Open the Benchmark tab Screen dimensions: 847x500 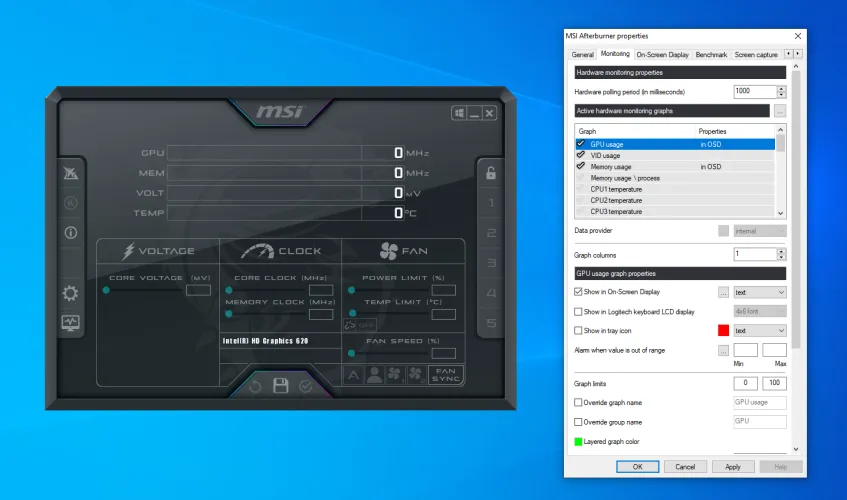click(x=711, y=54)
